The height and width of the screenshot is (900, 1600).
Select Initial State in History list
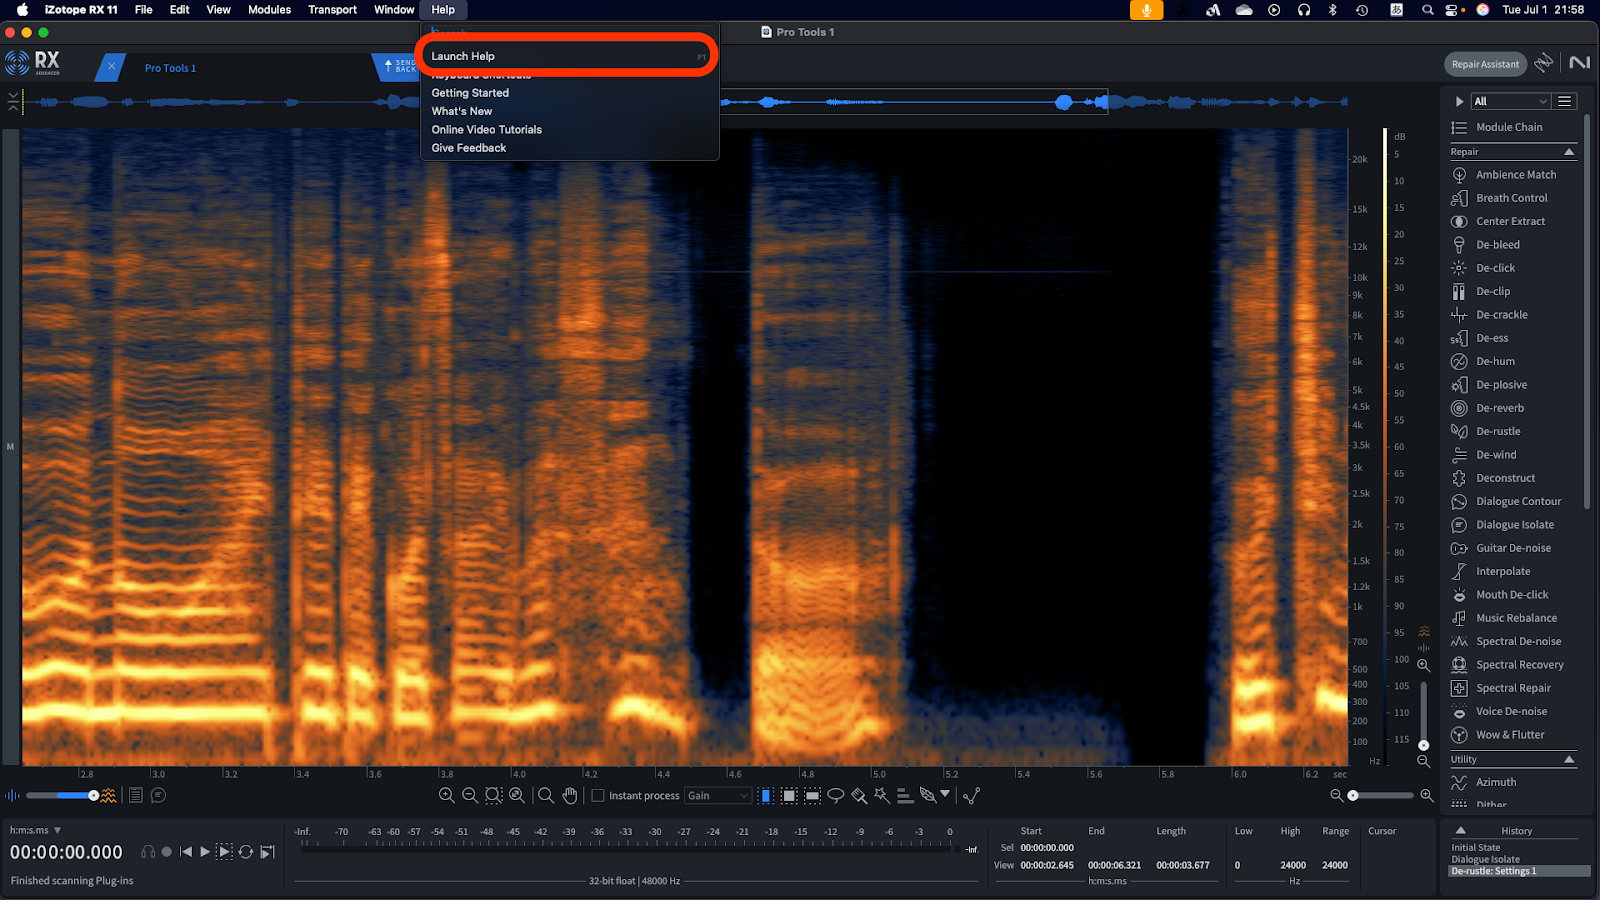point(1475,847)
